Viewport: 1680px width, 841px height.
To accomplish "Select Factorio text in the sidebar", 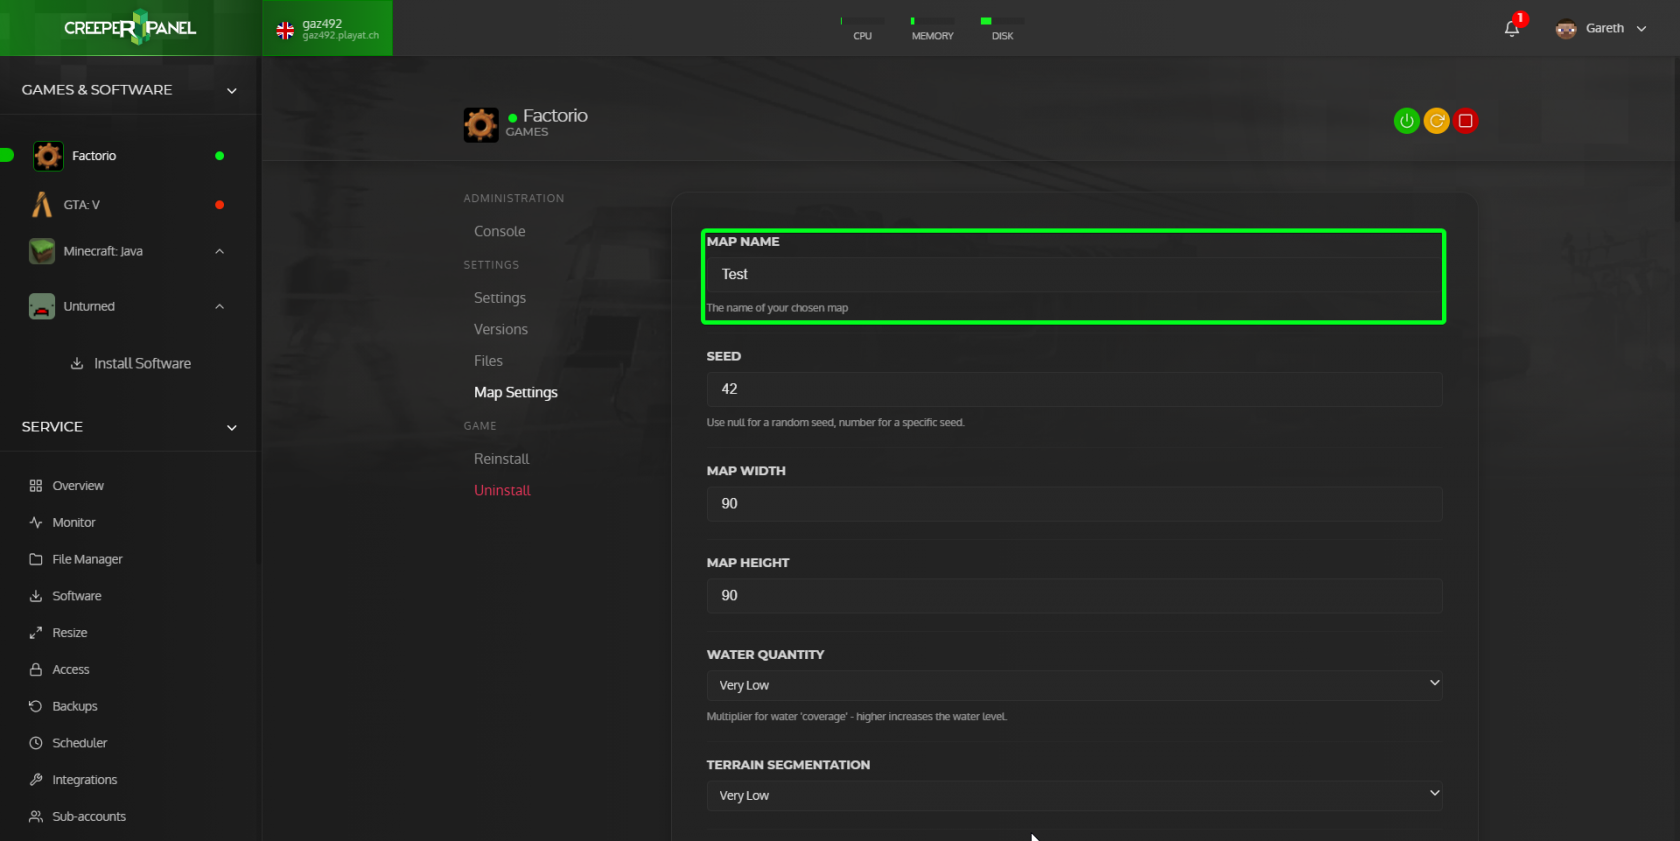I will pyautogui.click(x=94, y=156).
